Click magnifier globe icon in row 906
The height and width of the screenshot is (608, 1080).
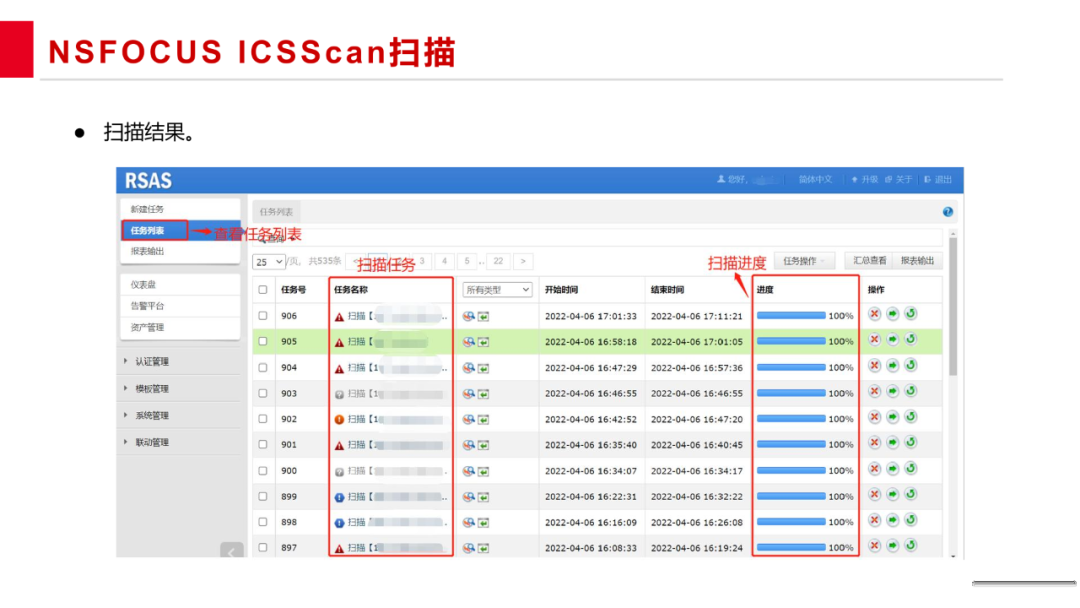coord(468,316)
